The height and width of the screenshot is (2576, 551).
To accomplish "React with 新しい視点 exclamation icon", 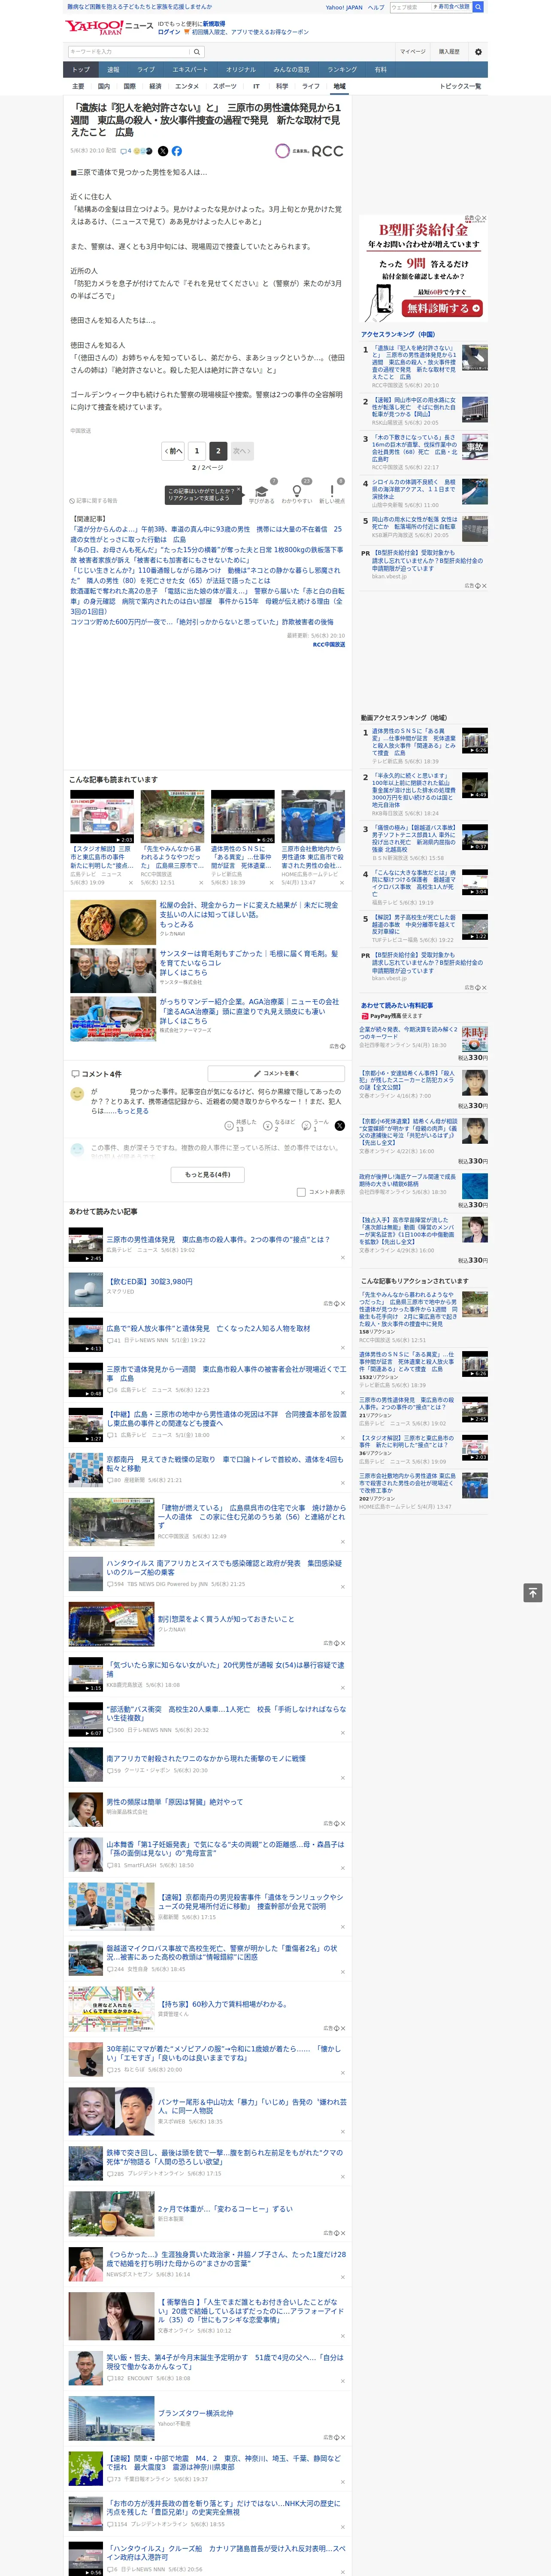I will pyautogui.click(x=332, y=491).
